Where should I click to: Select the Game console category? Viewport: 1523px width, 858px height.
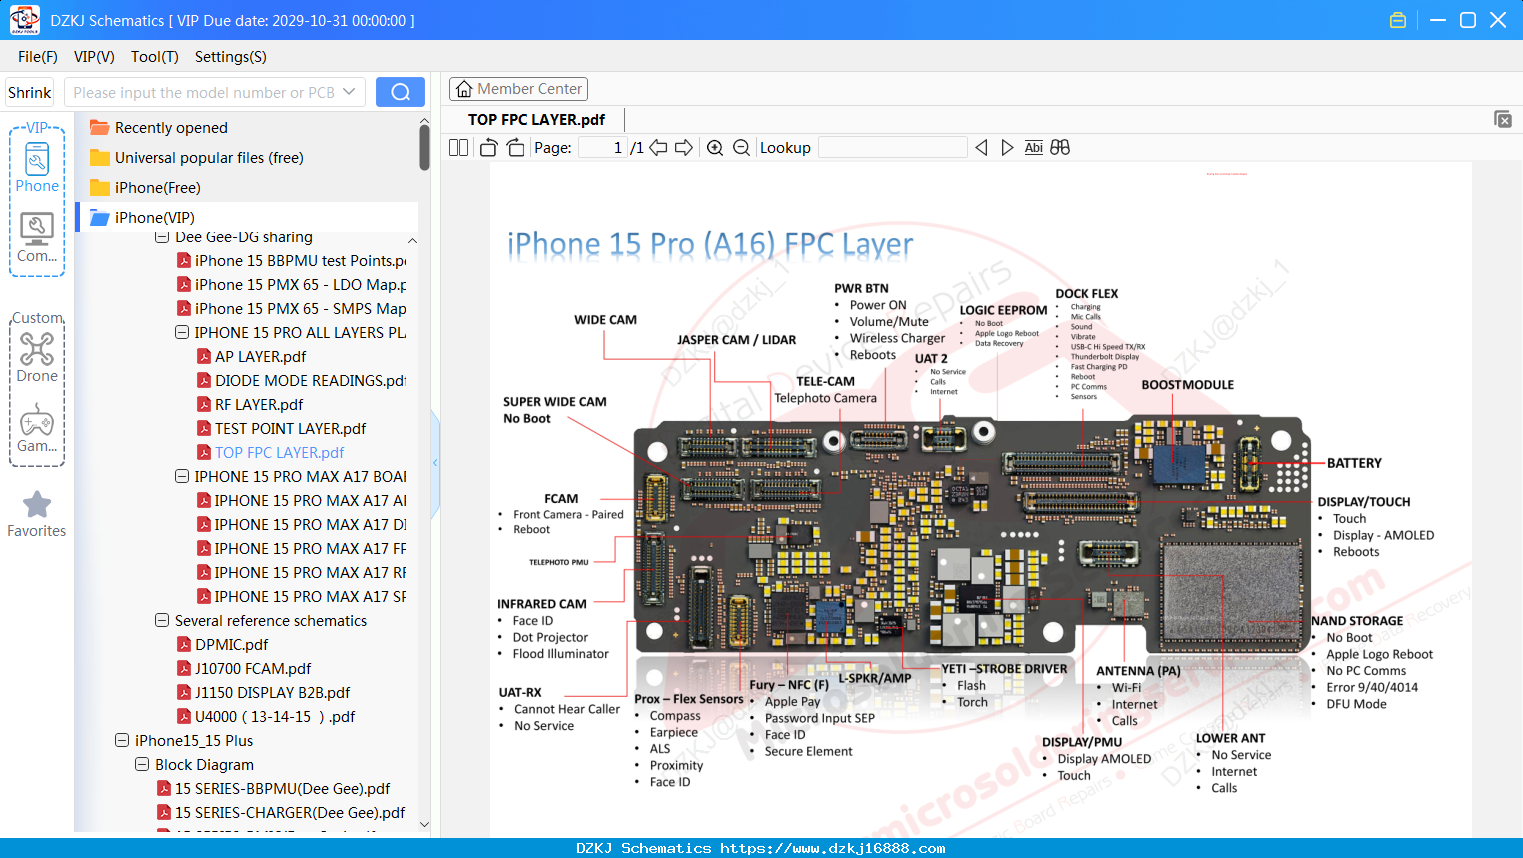(37, 428)
